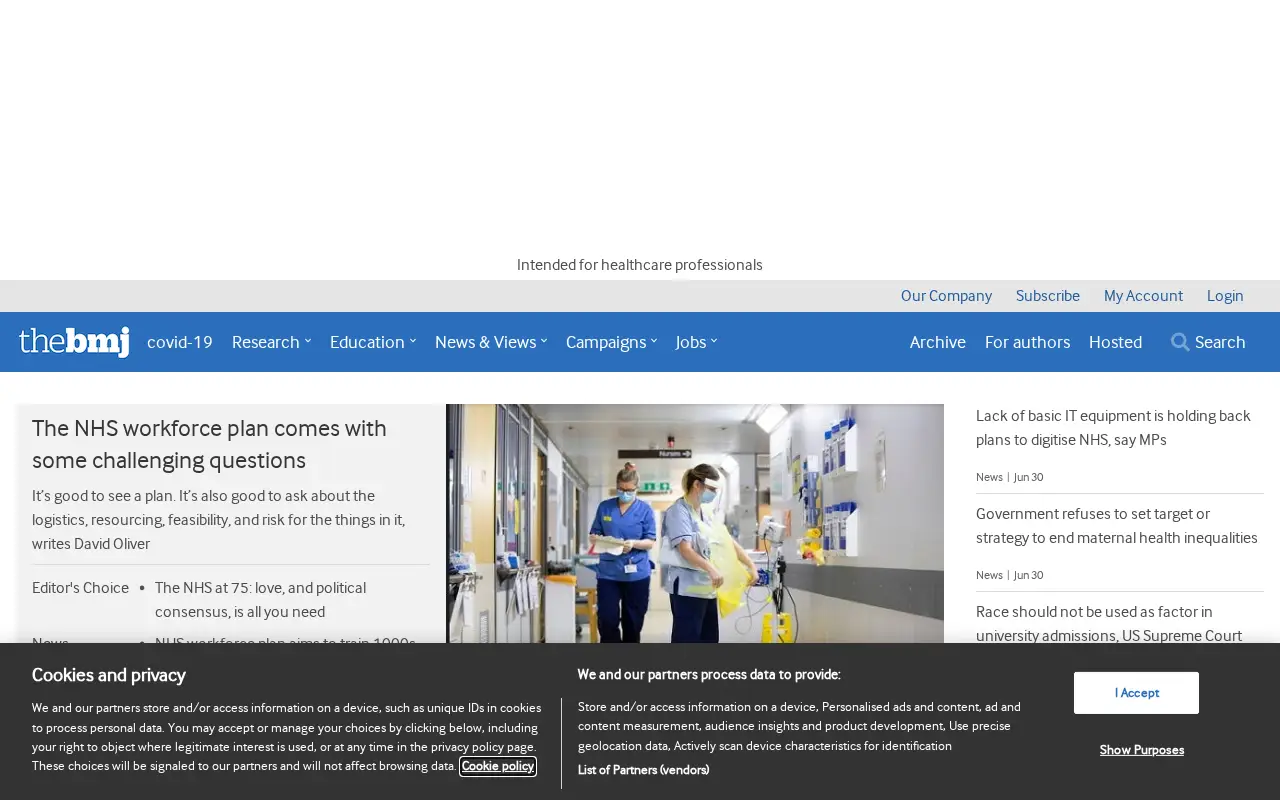Image resolution: width=1280 pixels, height=800 pixels.
Task: Open the Archive menu item
Action: coord(938,342)
